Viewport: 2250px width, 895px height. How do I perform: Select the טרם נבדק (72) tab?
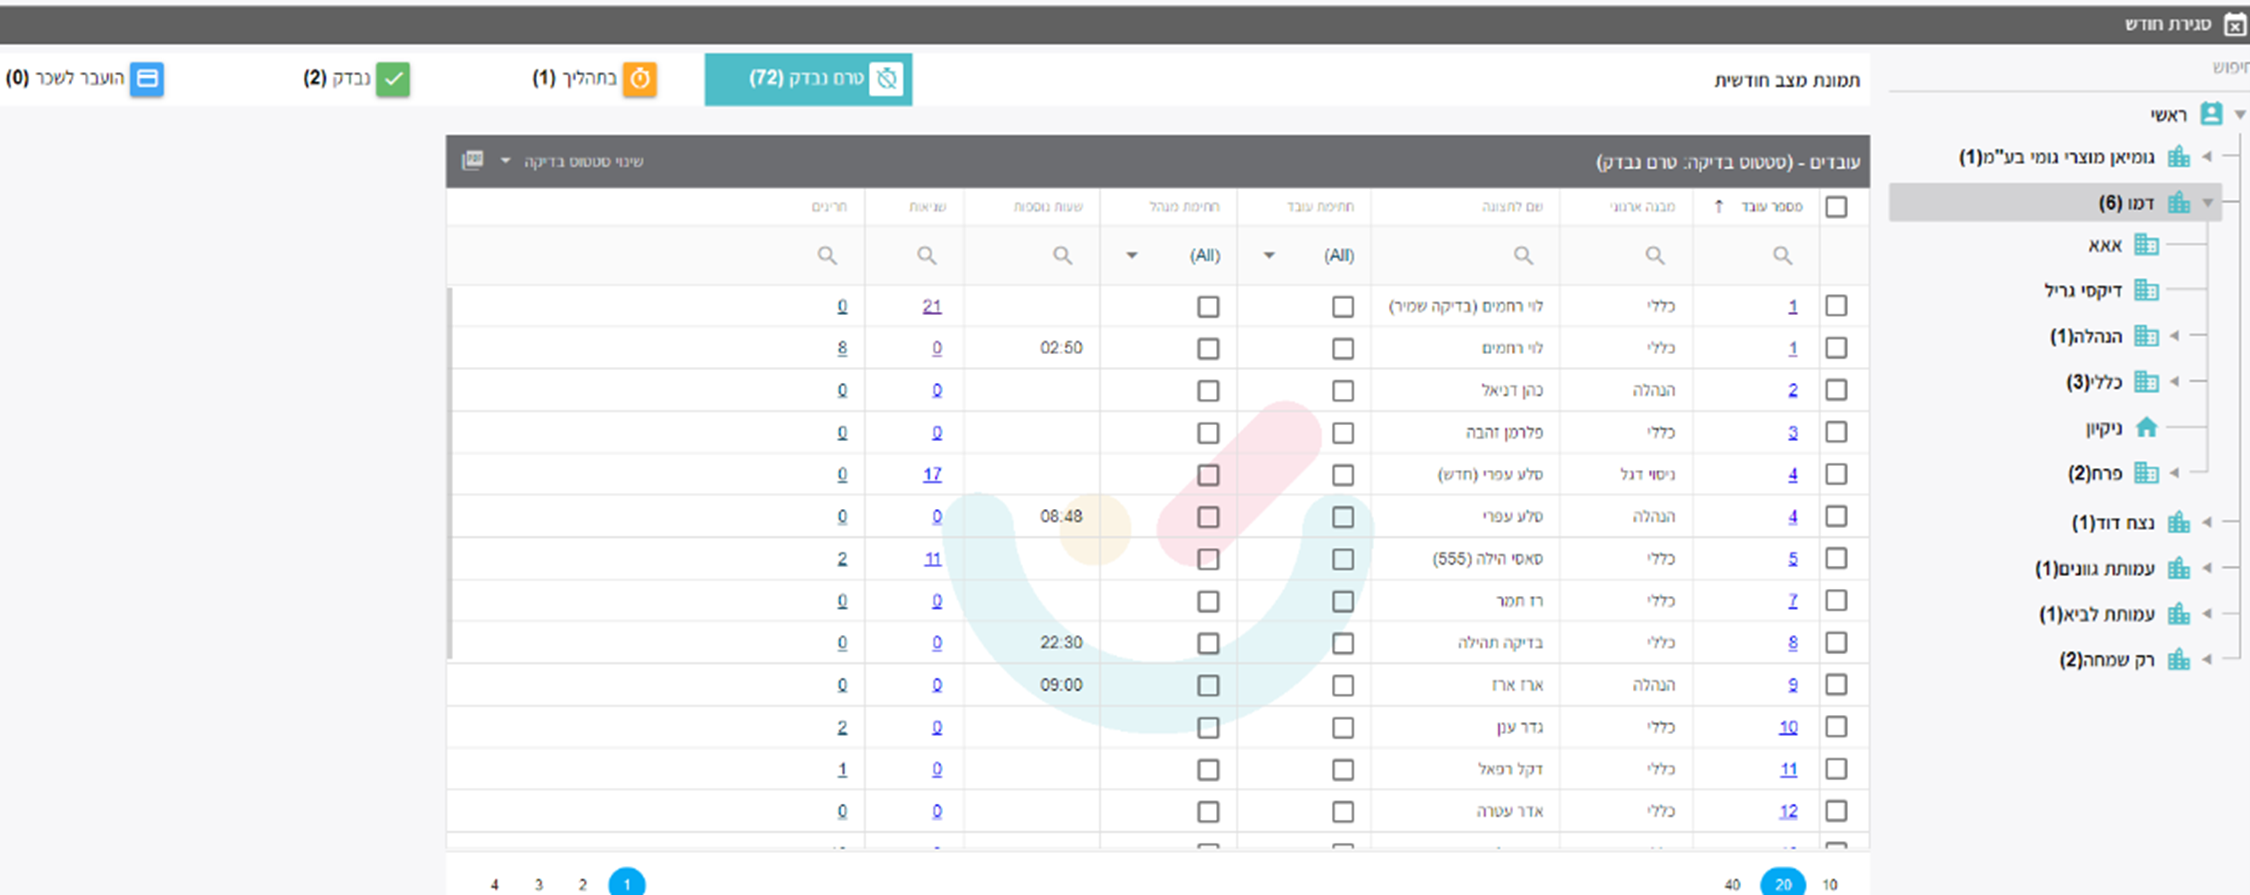point(808,79)
